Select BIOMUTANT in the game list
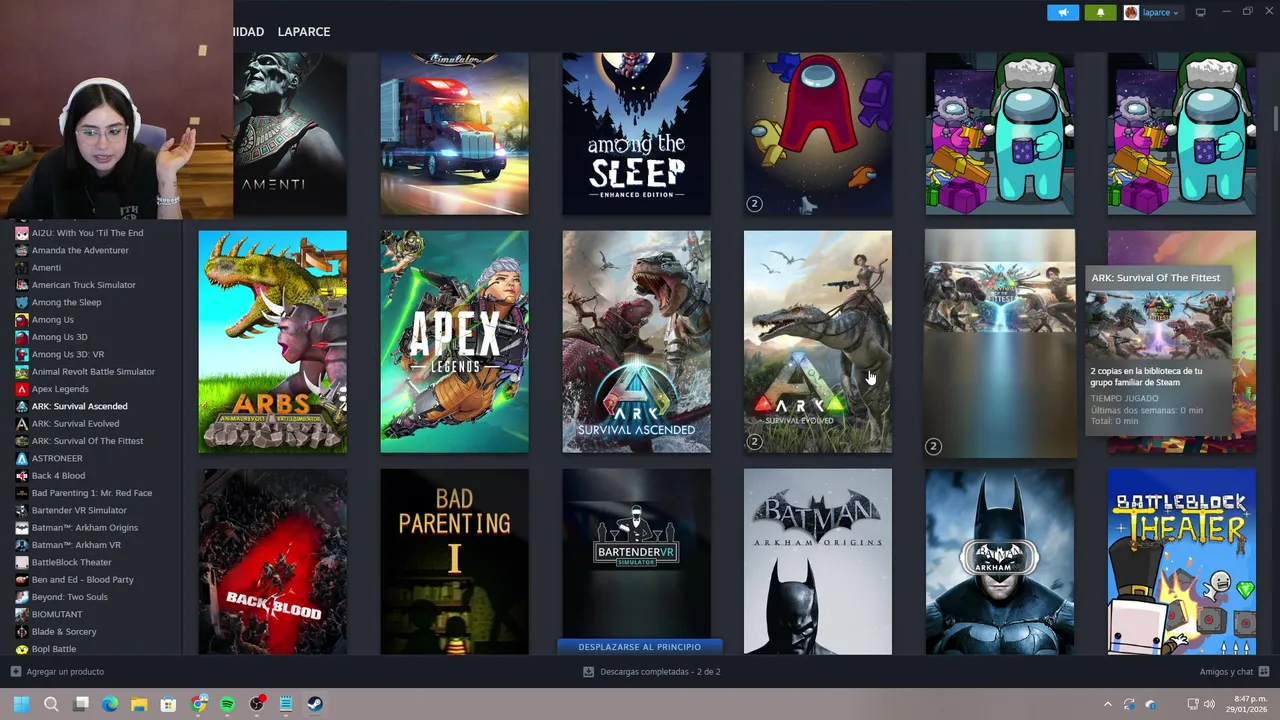The height and width of the screenshot is (720, 1280). click(57, 614)
